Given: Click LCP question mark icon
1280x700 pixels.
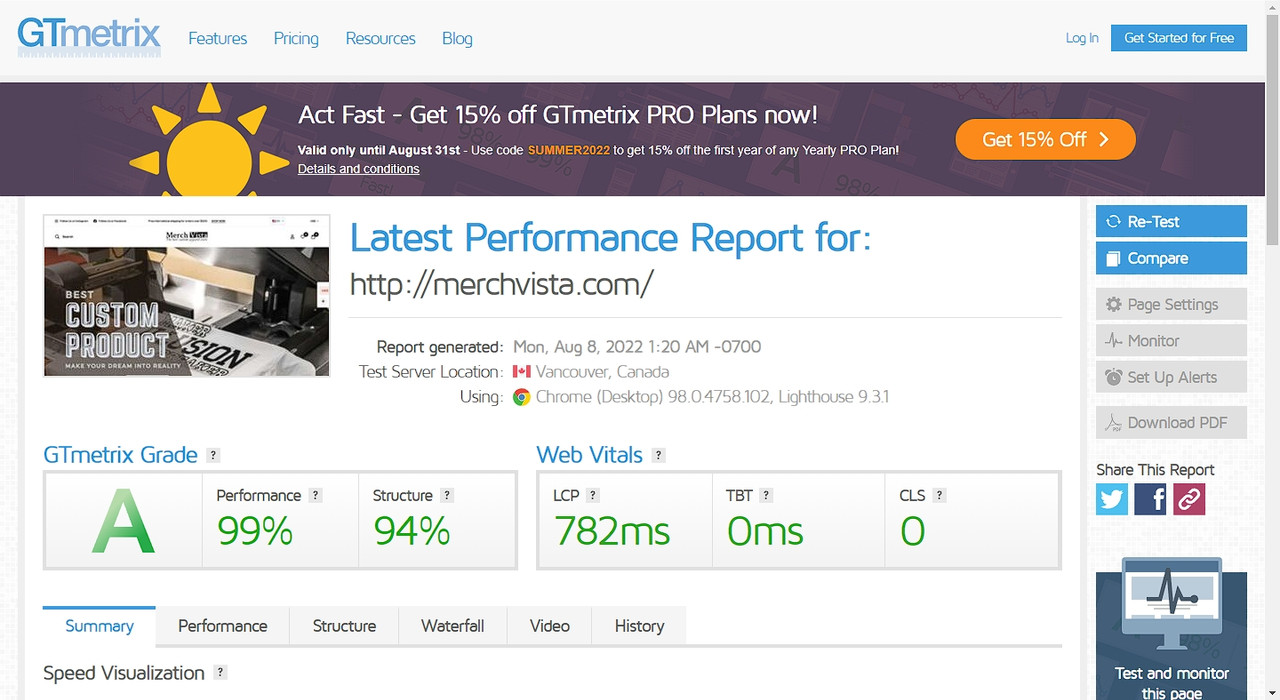Looking at the screenshot, I should point(593,495).
